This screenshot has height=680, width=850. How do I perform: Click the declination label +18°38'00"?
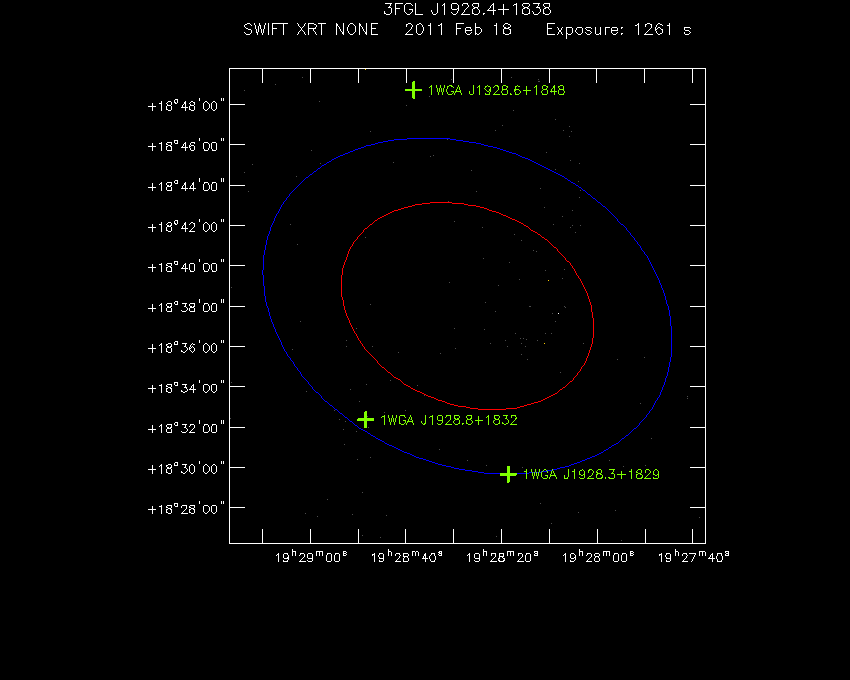[186, 307]
